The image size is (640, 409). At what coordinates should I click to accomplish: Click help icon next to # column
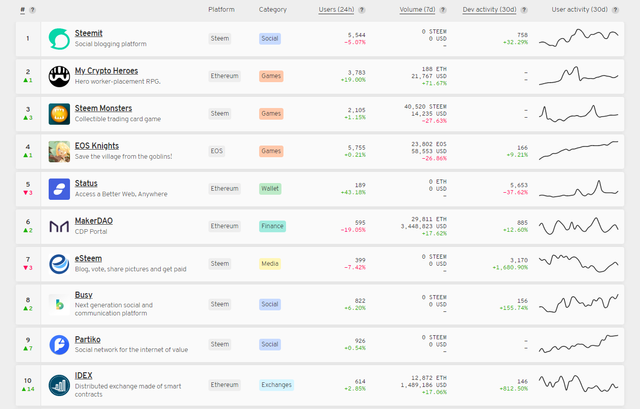[33, 10]
